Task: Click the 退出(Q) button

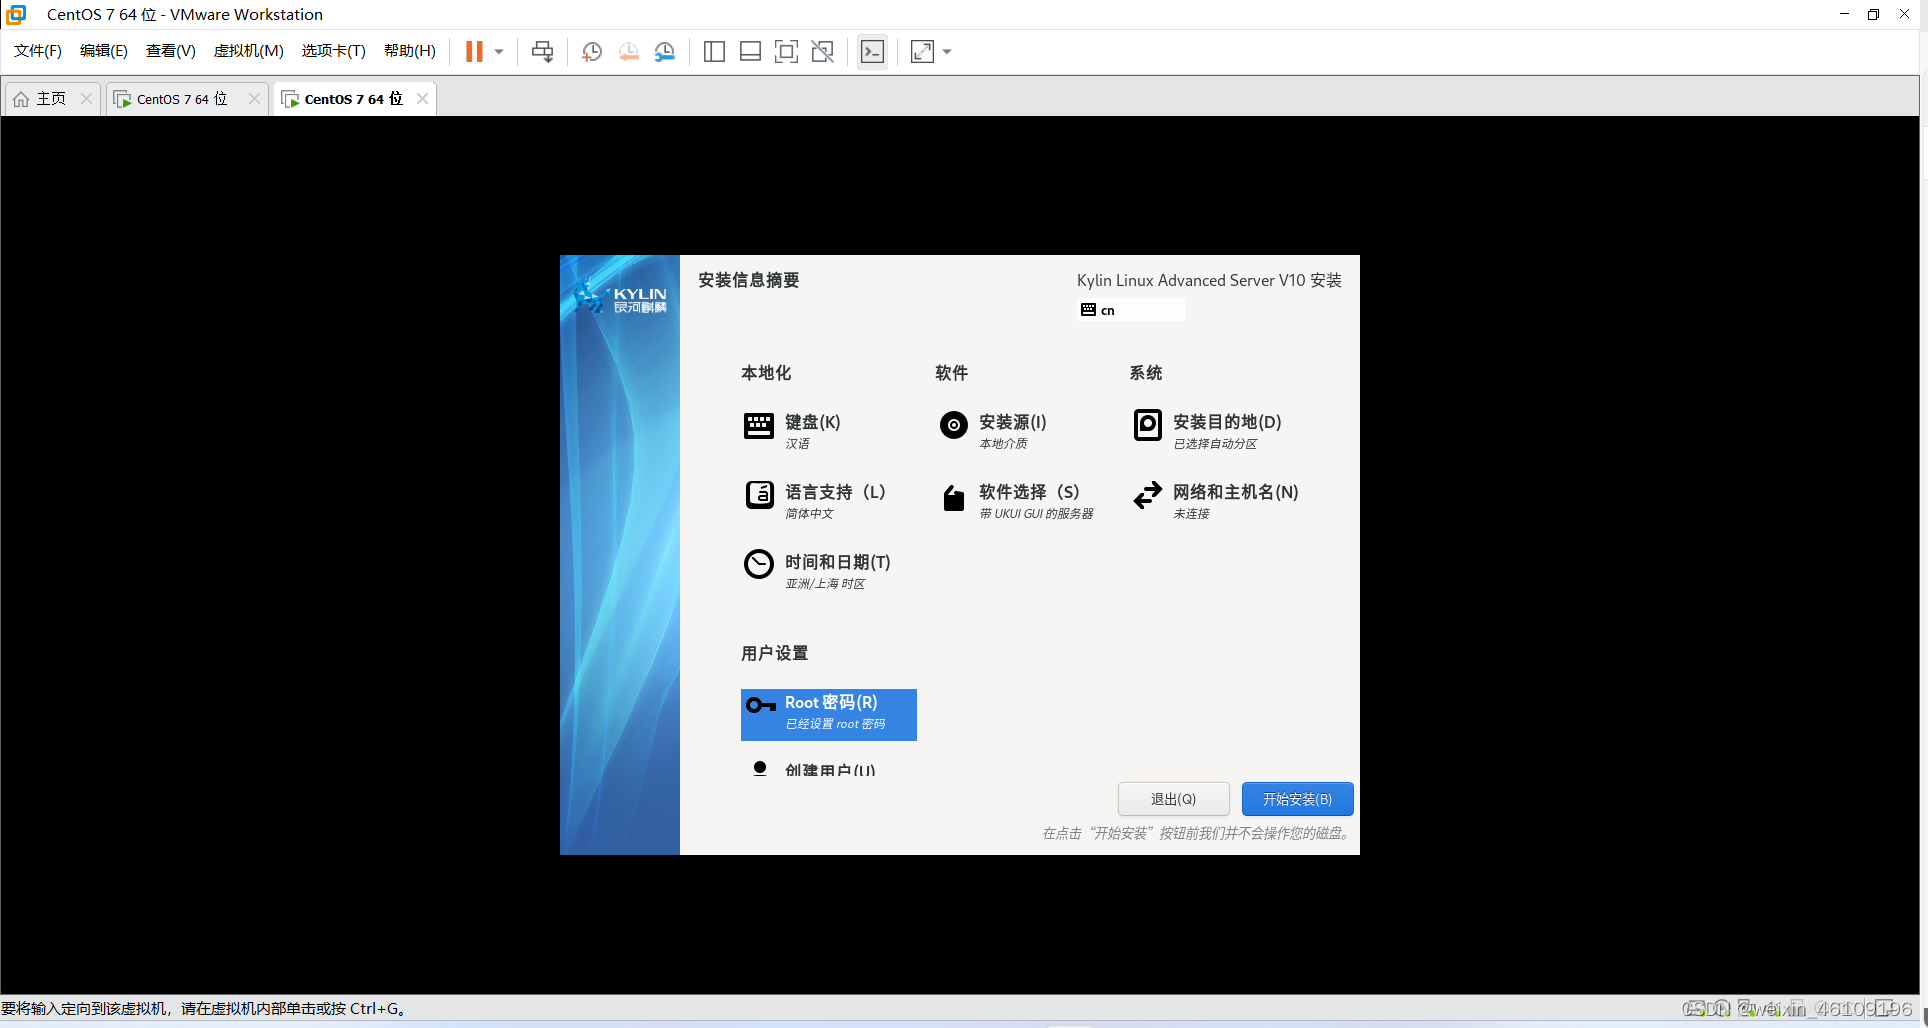Action: 1174,799
